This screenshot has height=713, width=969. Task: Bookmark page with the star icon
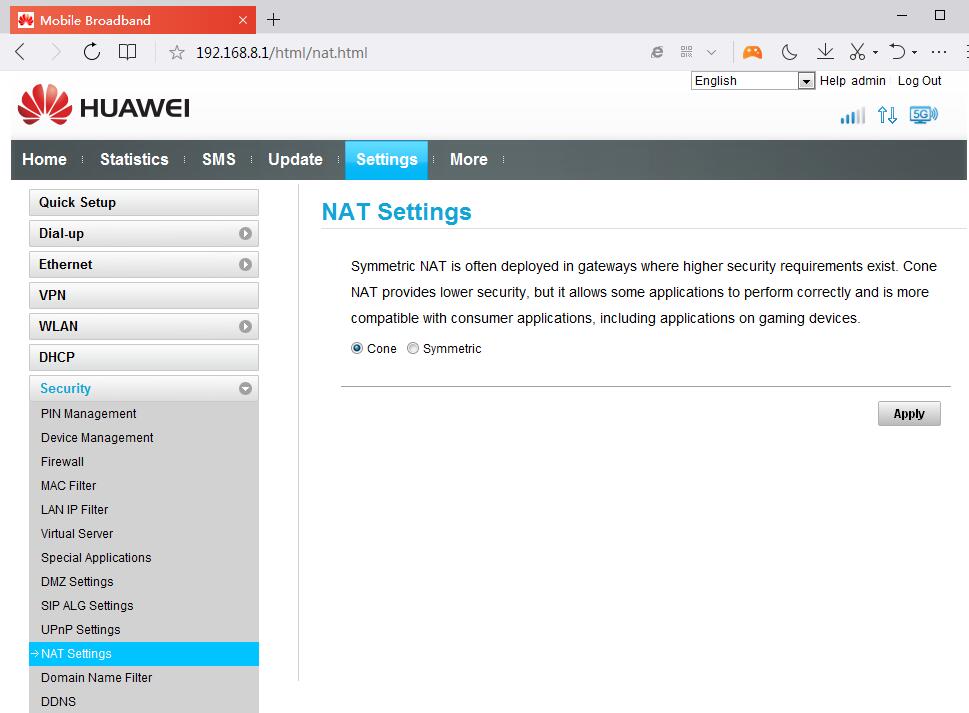177,52
